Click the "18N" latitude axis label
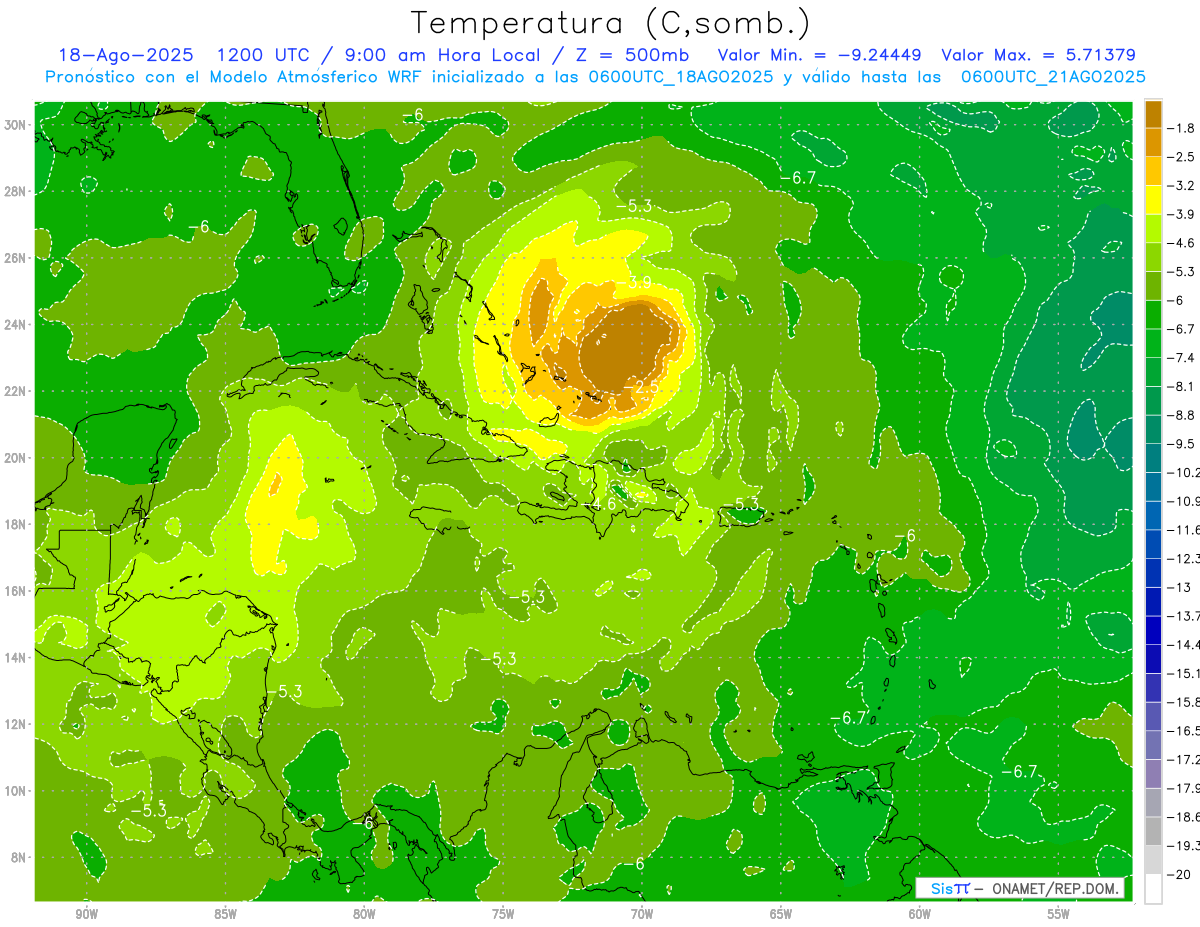This screenshot has width=1200, height=927. (16, 524)
